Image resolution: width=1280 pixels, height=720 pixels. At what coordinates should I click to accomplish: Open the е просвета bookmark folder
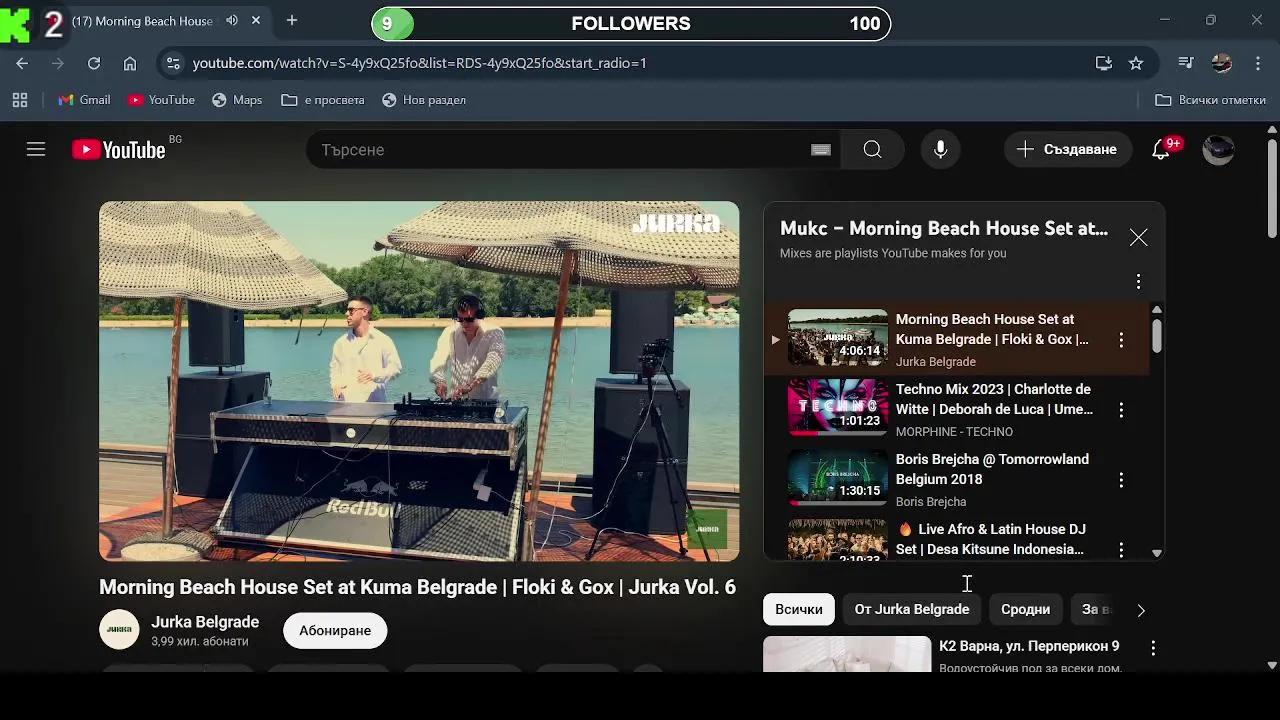click(x=323, y=100)
